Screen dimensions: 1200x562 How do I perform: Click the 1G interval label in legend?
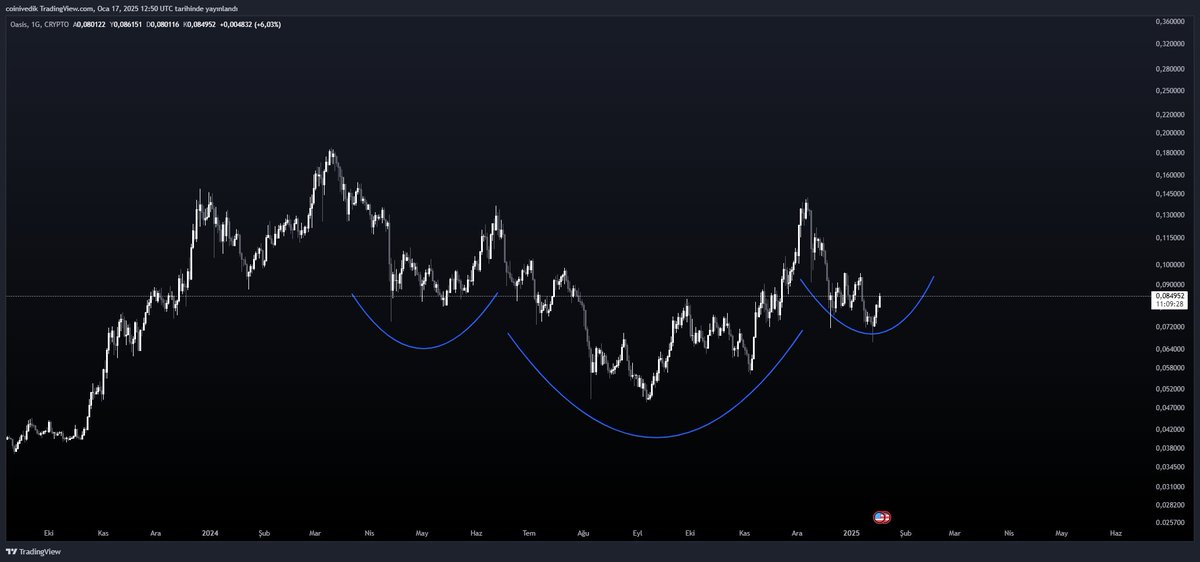tap(35, 23)
